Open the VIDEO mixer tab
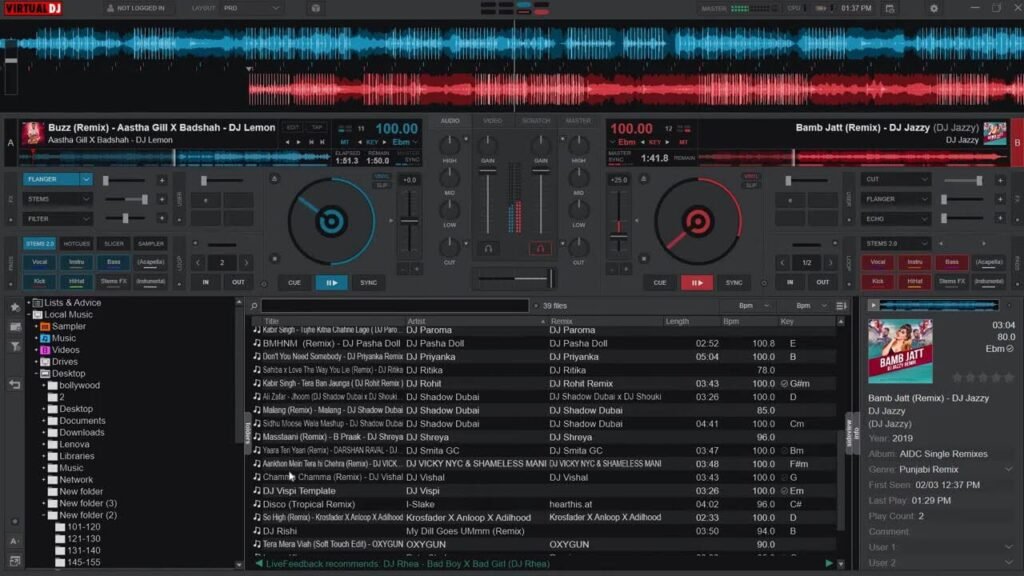The image size is (1024, 576). pyautogui.click(x=492, y=121)
